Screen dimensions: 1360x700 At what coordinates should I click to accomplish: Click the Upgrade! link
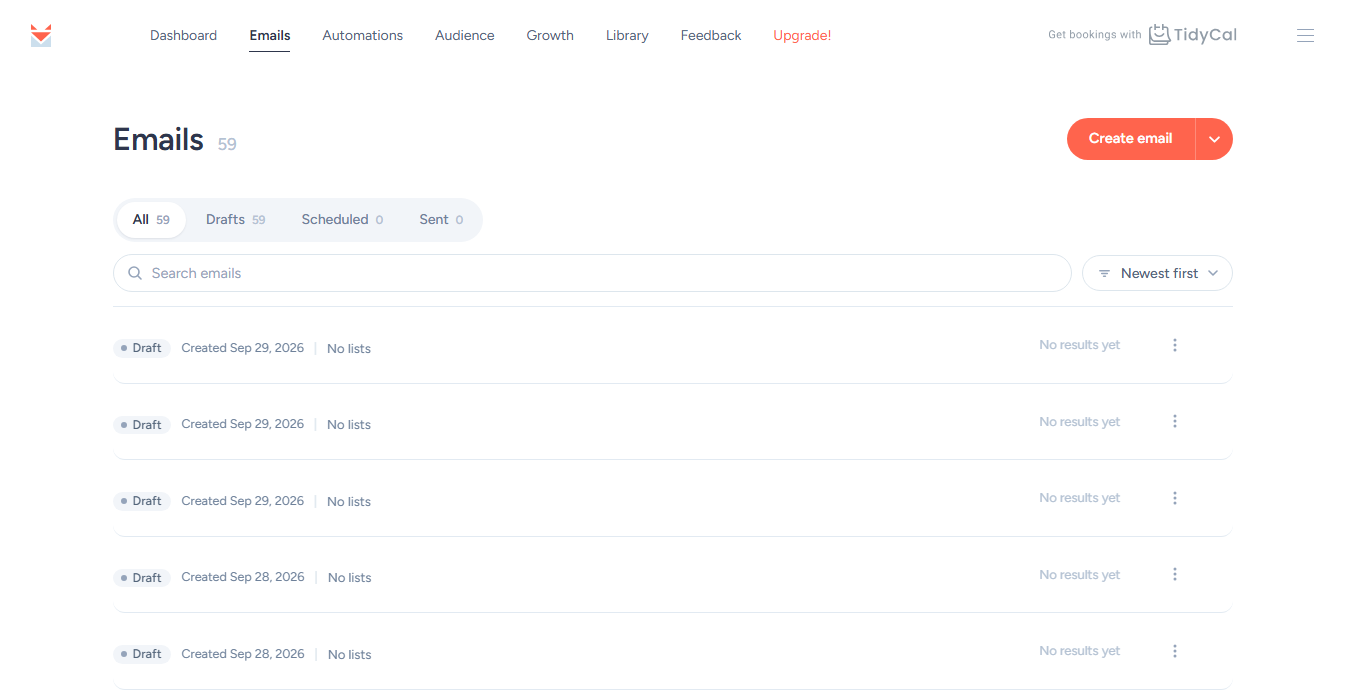(802, 35)
